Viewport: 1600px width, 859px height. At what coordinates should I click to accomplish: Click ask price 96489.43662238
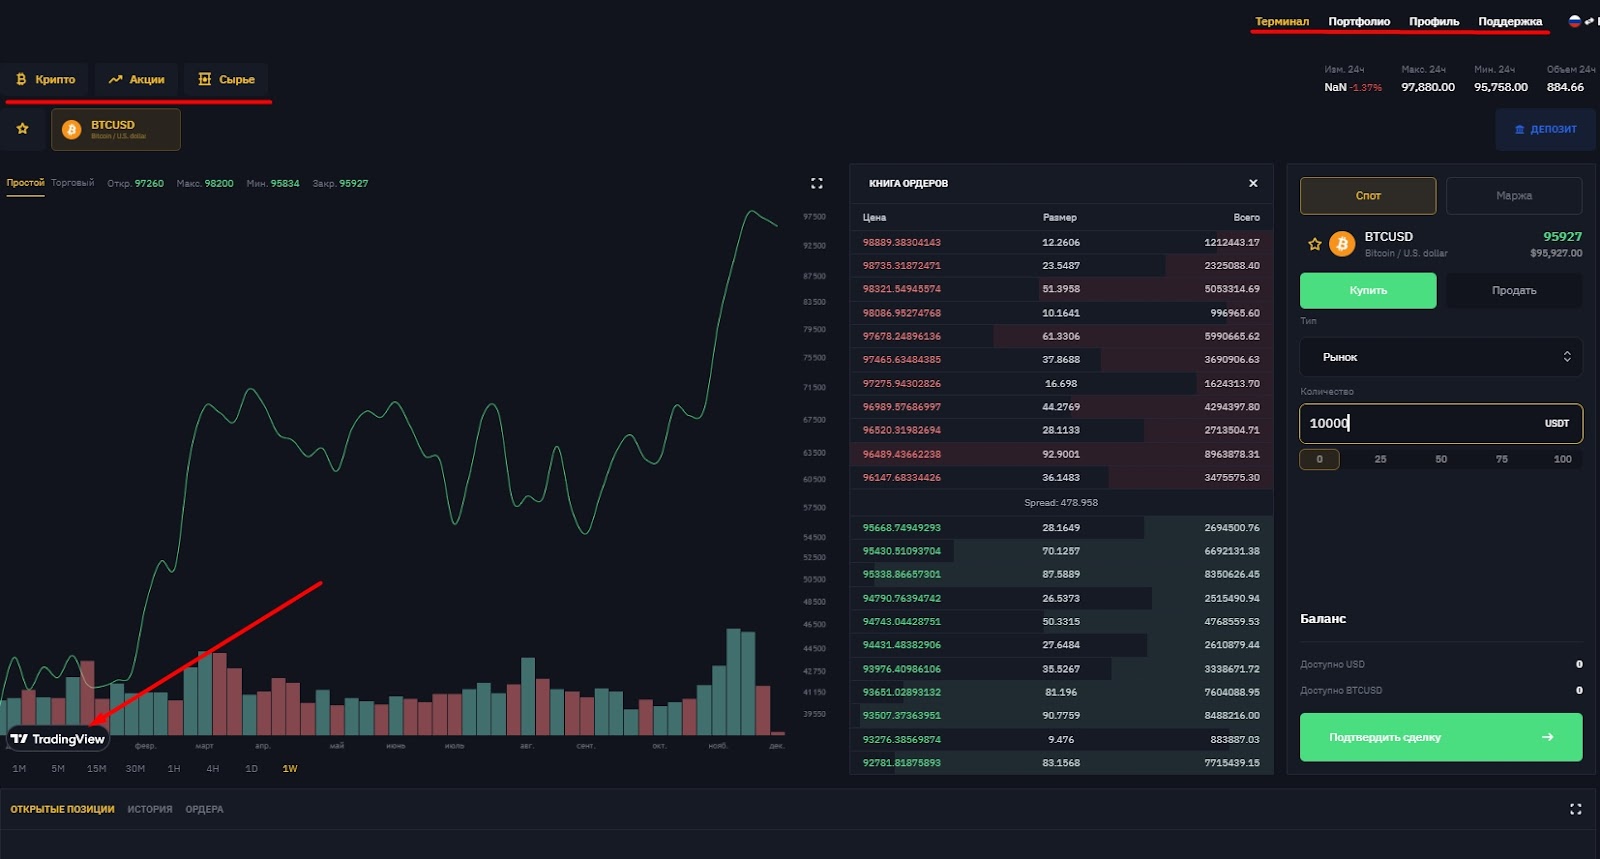(x=901, y=454)
